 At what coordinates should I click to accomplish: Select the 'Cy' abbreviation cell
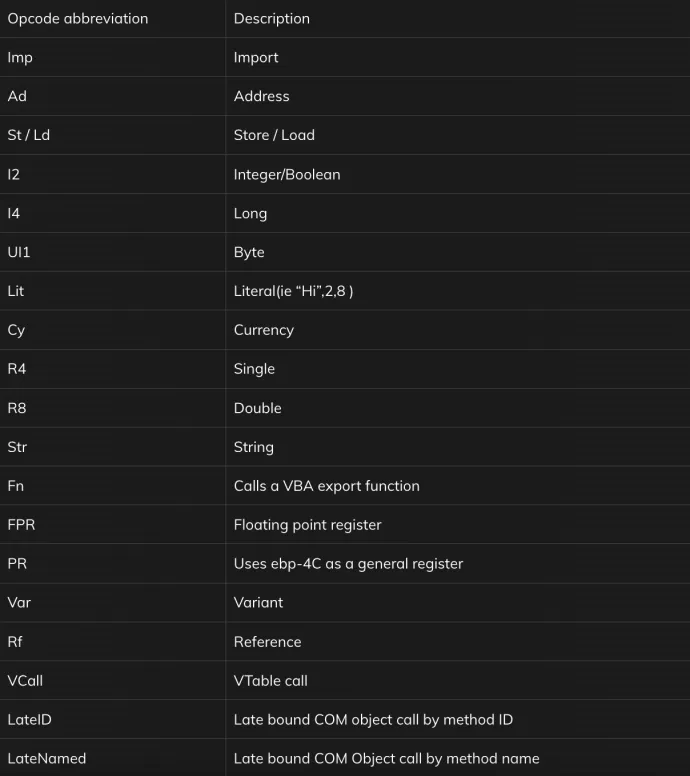[x=112, y=330]
